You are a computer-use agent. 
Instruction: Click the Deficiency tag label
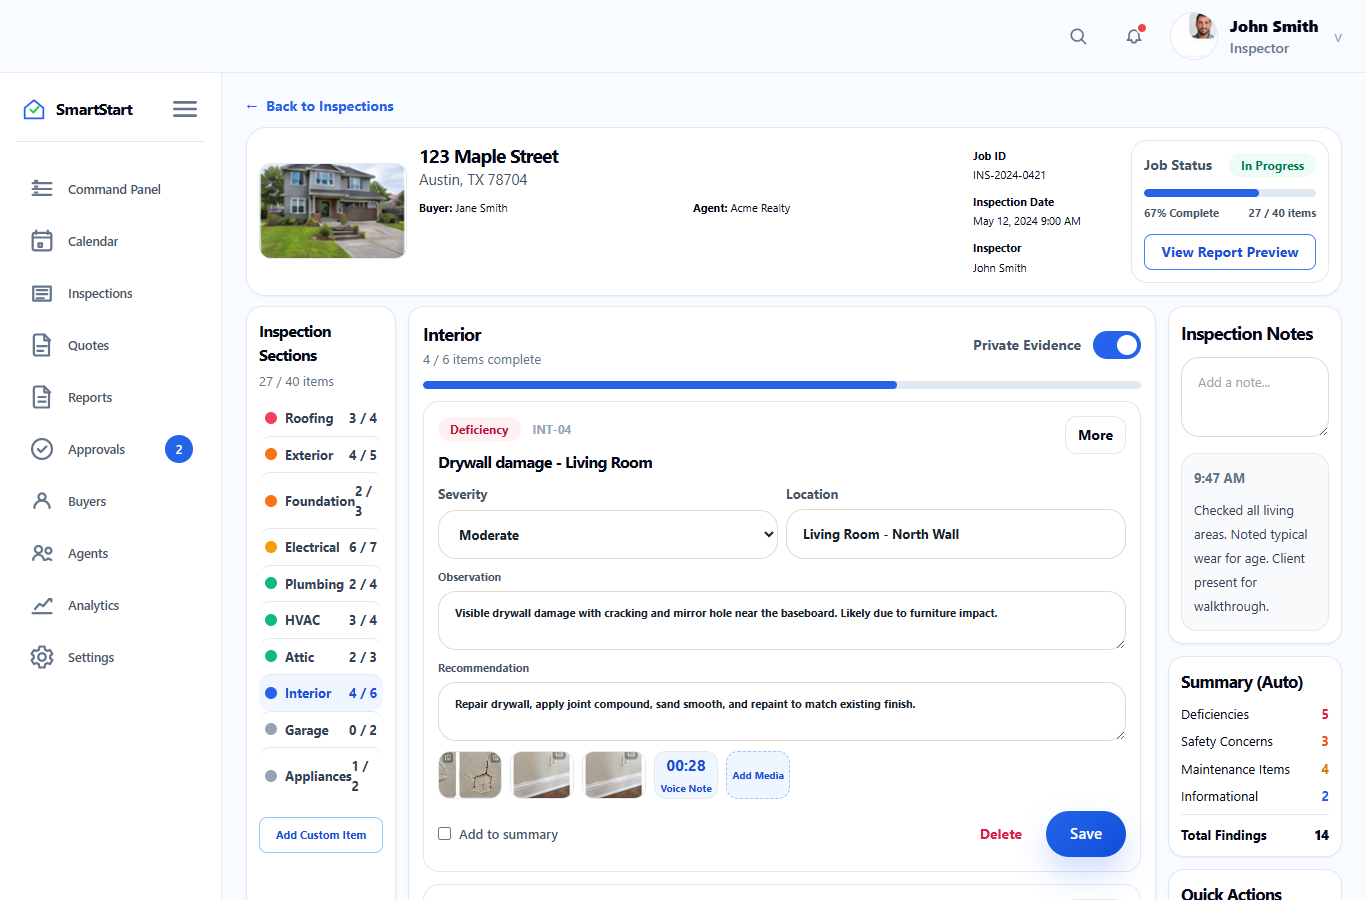(479, 430)
